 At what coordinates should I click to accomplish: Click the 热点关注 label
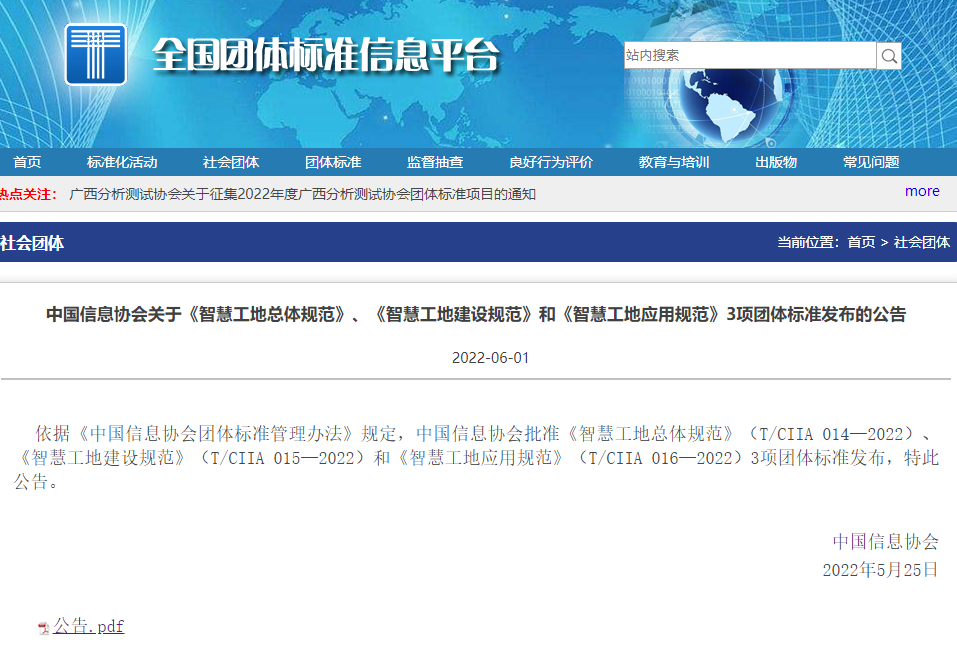tap(28, 194)
